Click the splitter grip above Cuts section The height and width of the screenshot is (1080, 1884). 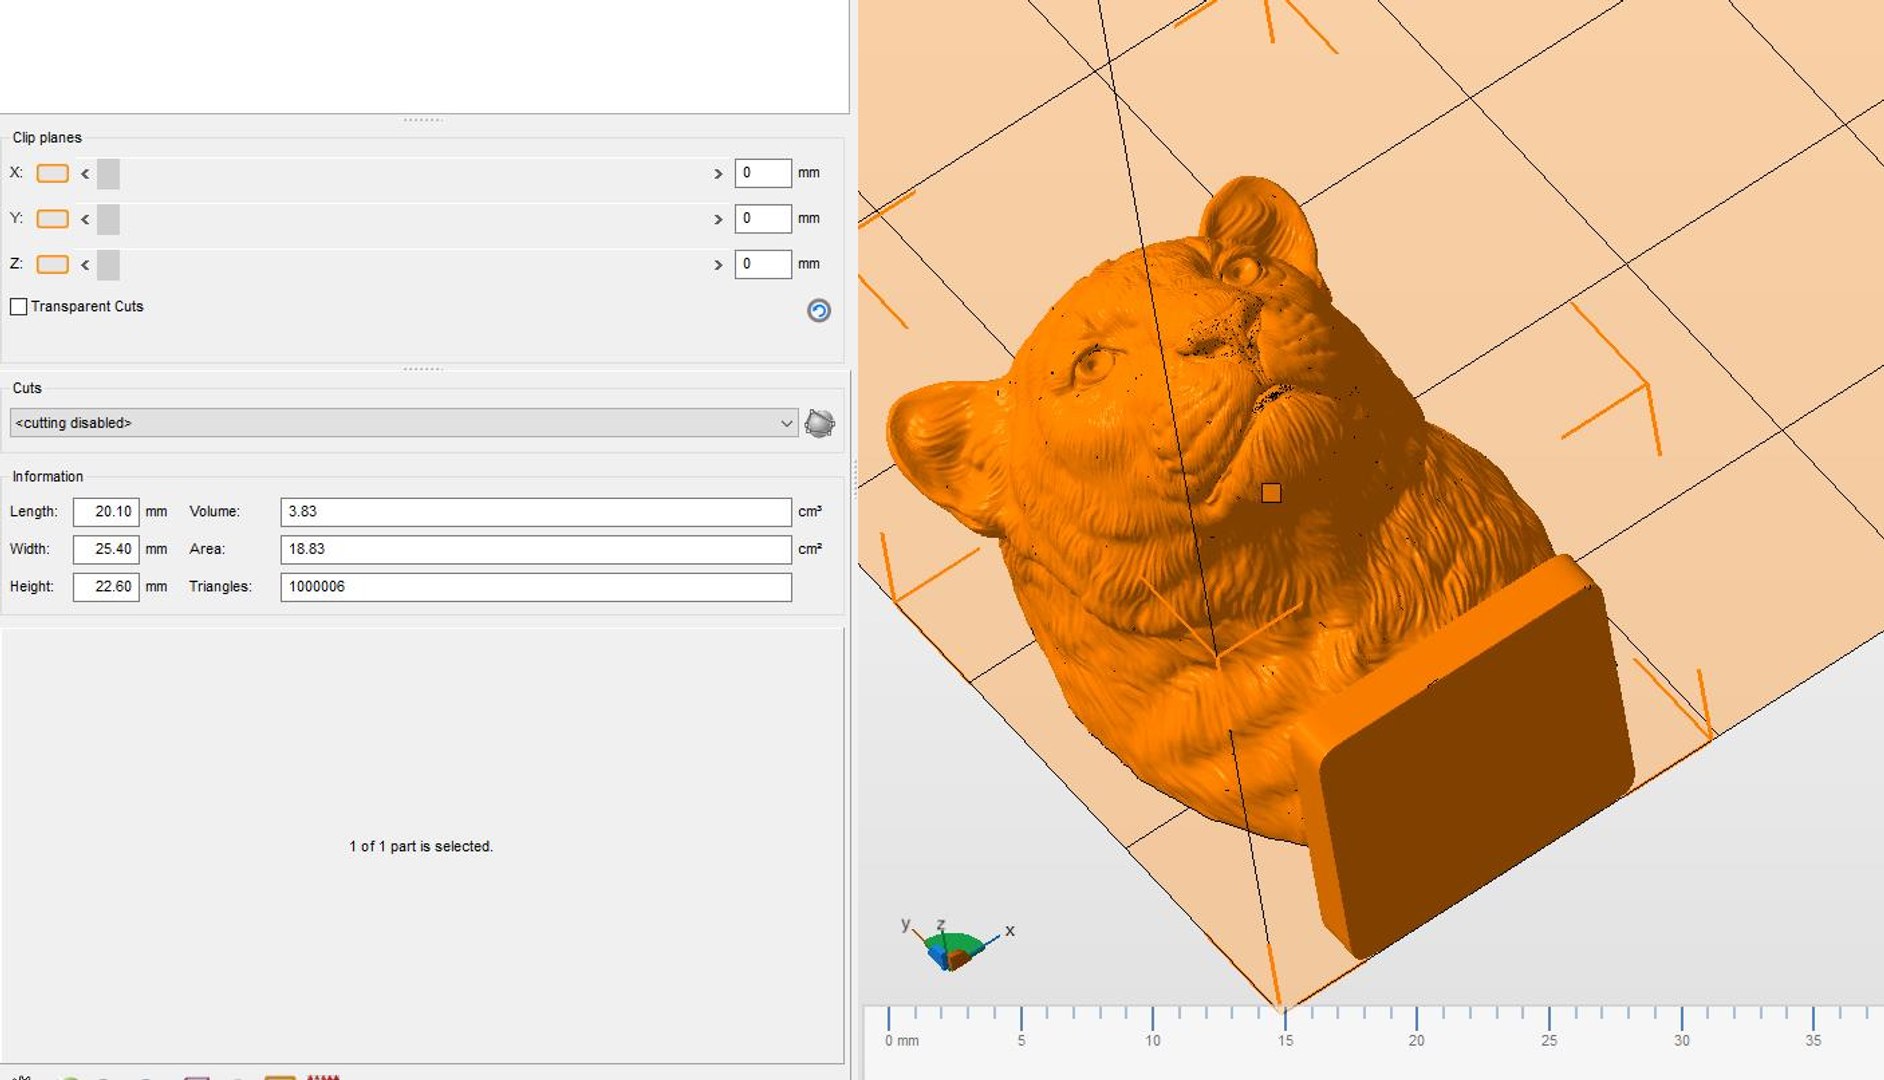point(423,369)
